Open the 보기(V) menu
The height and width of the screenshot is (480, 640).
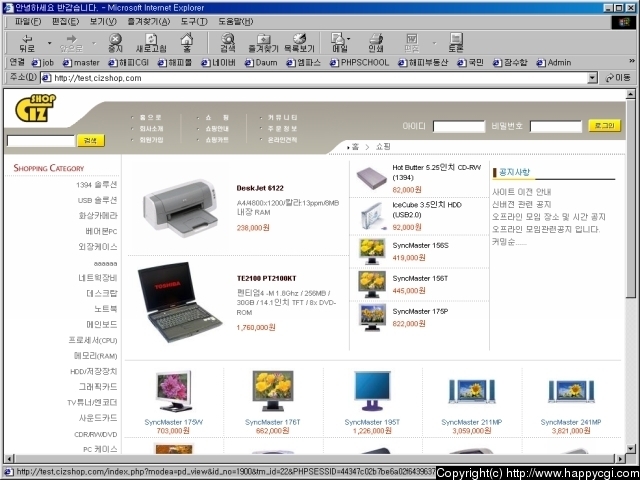[x=103, y=21]
